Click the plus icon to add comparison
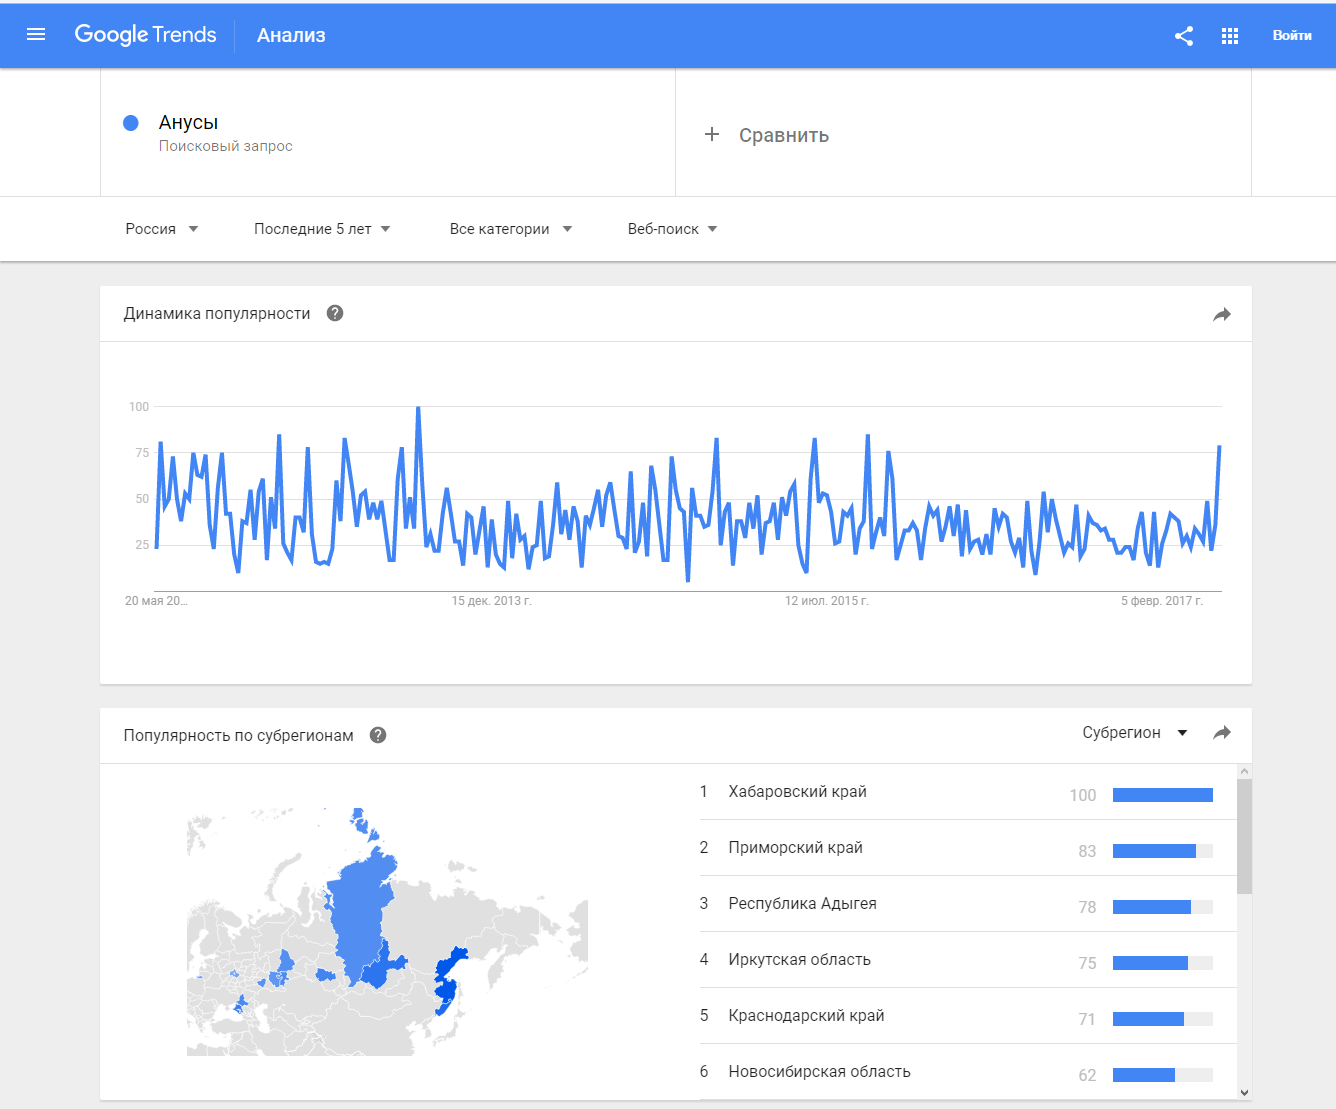Image resolution: width=1336 pixels, height=1109 pixels. pos(712,134)
